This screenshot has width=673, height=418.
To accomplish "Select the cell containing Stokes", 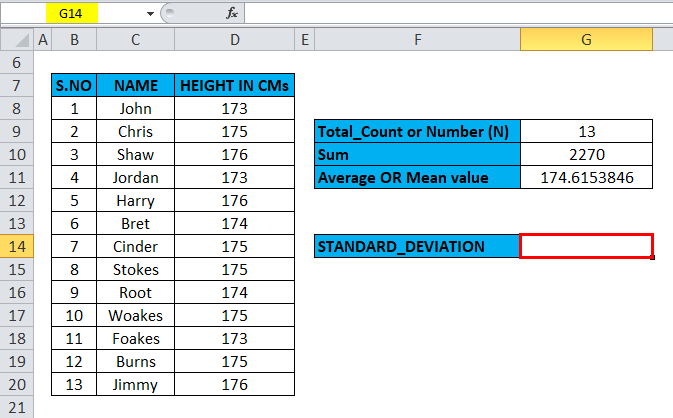I will pyautogui.click(x=136, y=270).
